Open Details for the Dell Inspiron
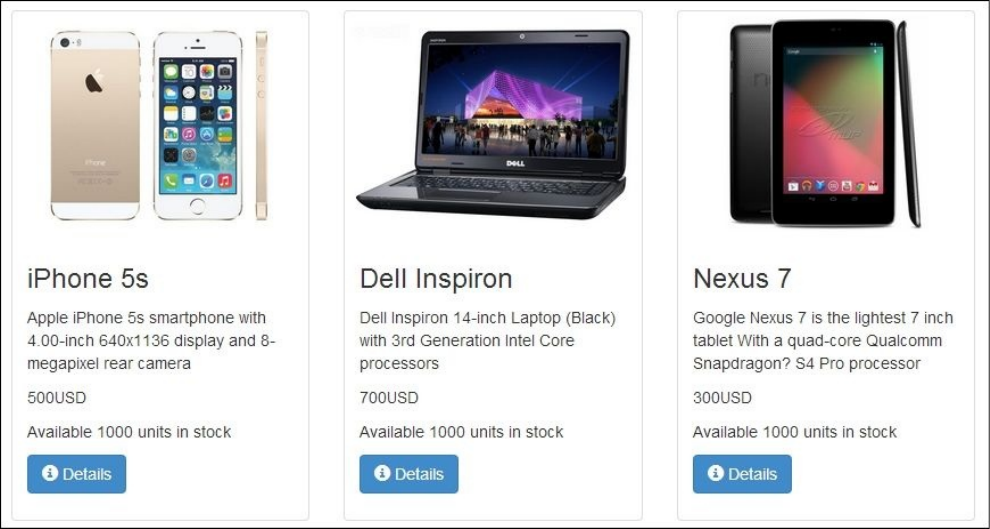 point(409,474)
